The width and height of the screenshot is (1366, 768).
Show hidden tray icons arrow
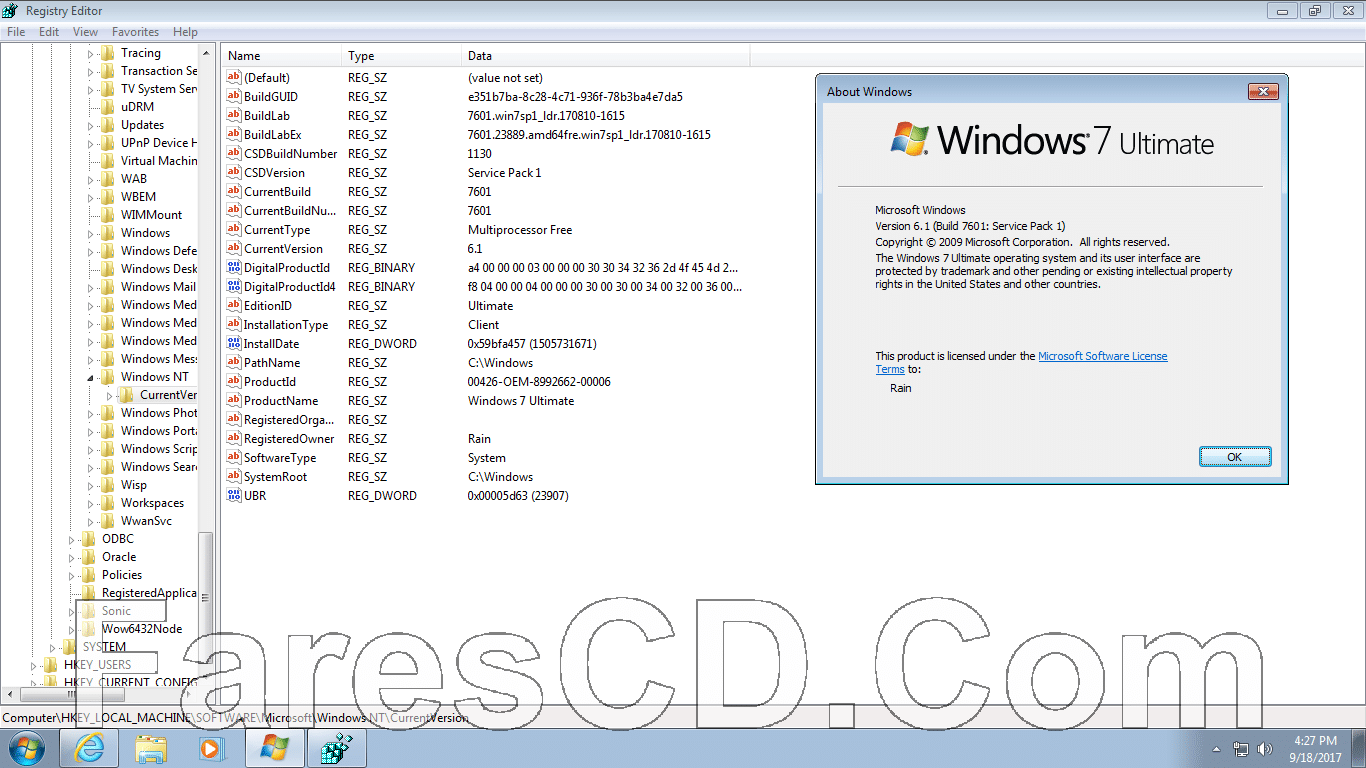click(x=1216, y=749)
